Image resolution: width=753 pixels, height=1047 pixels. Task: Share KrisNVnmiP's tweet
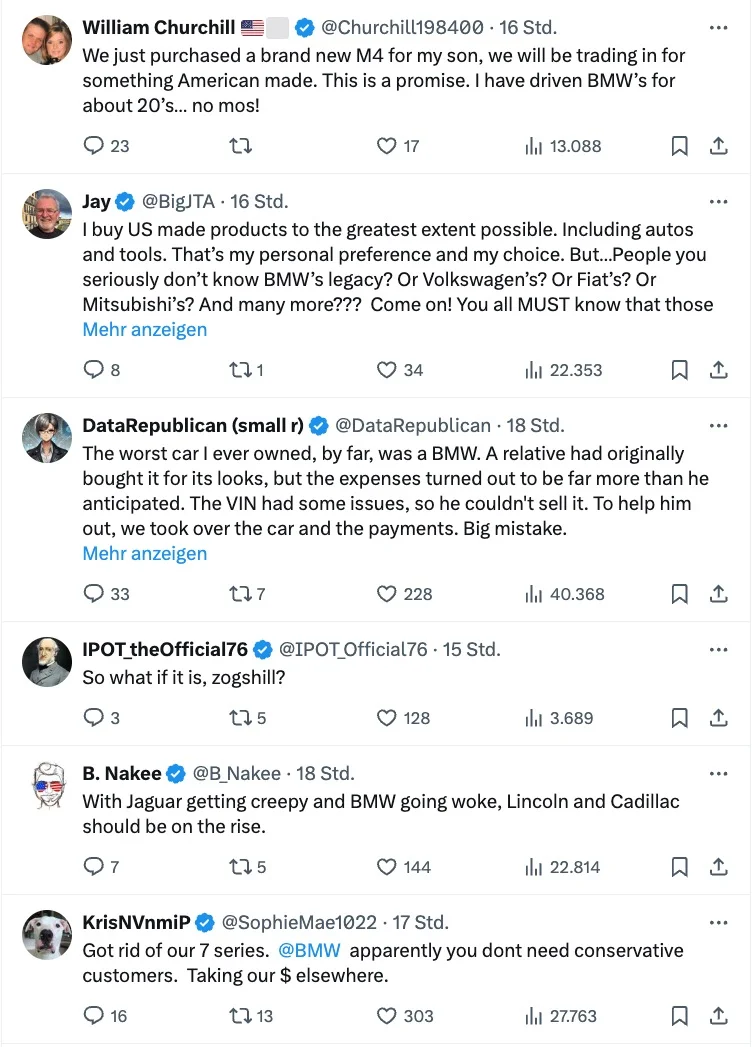pyautogui.click(x=718, y=1016)
